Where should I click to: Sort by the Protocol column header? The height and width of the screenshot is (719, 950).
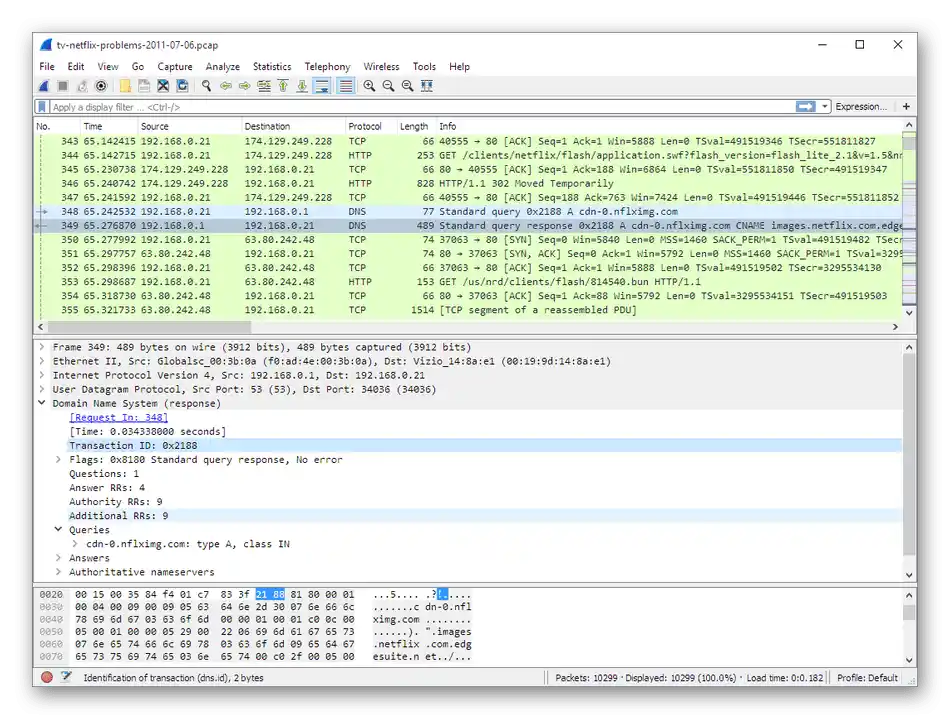pyautogui.click(x=369, y=126)
